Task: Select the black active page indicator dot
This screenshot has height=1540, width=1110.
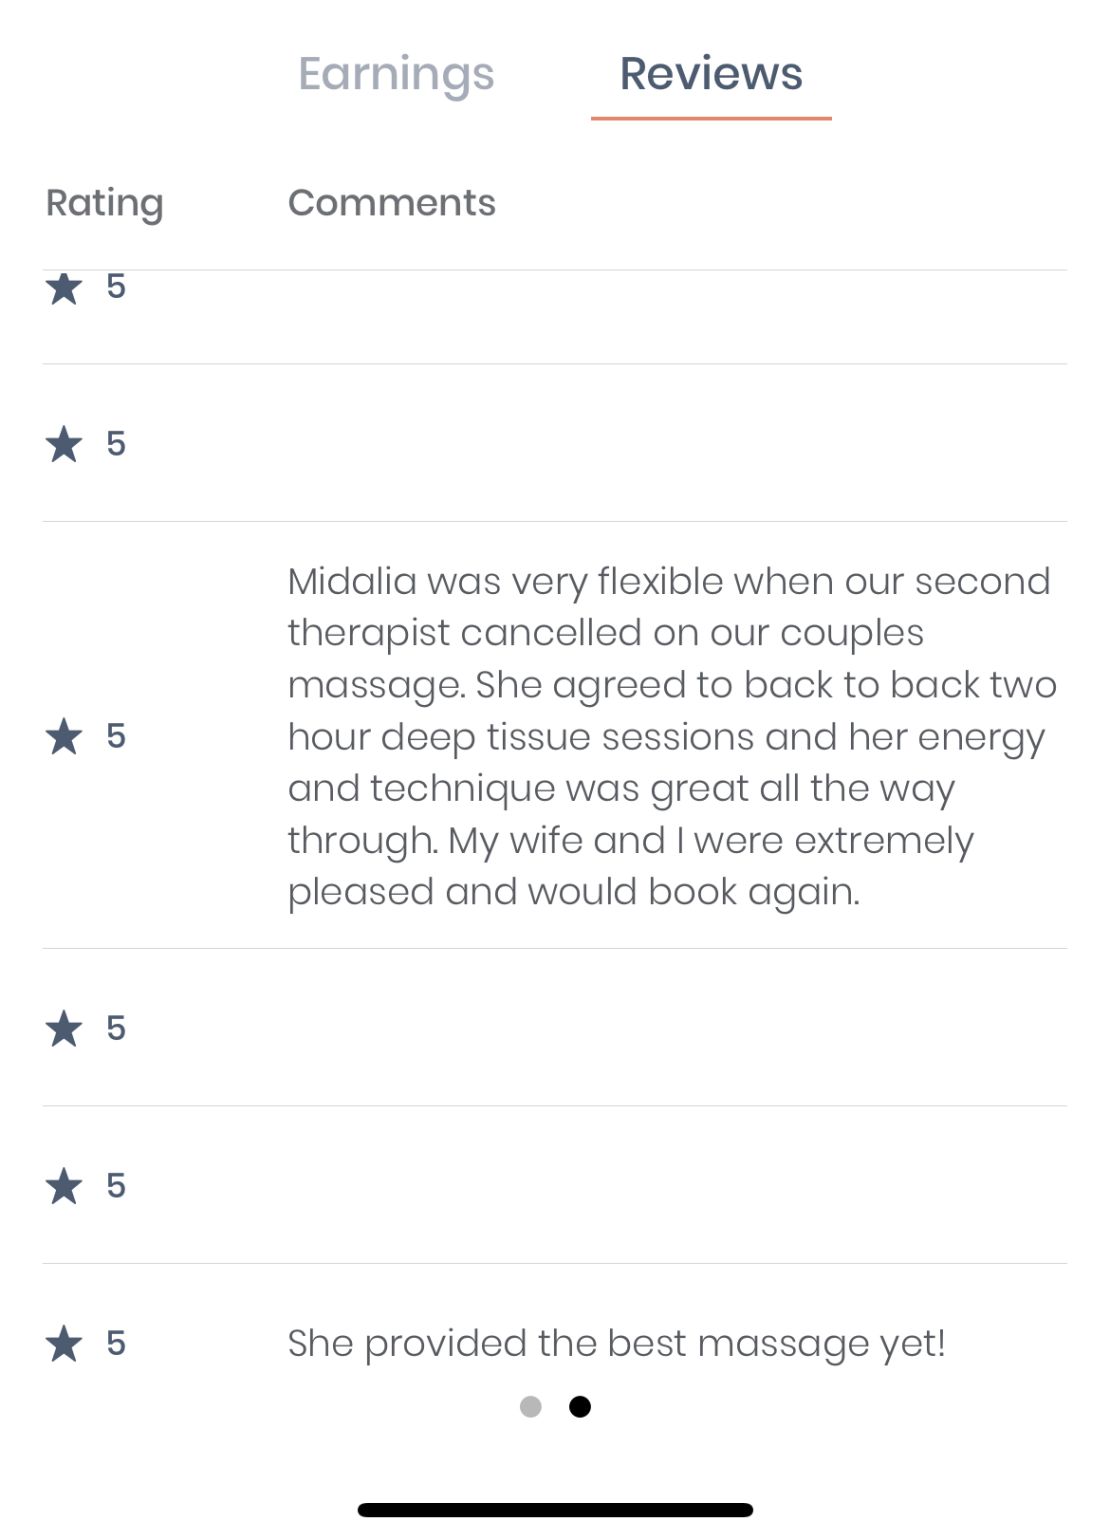Action: (580, 1407)
